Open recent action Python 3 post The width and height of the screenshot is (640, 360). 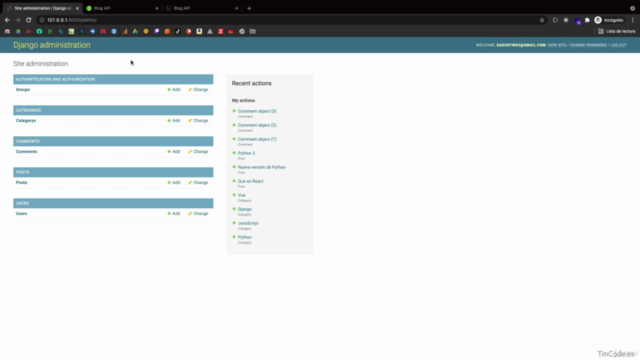click(247, 153)
